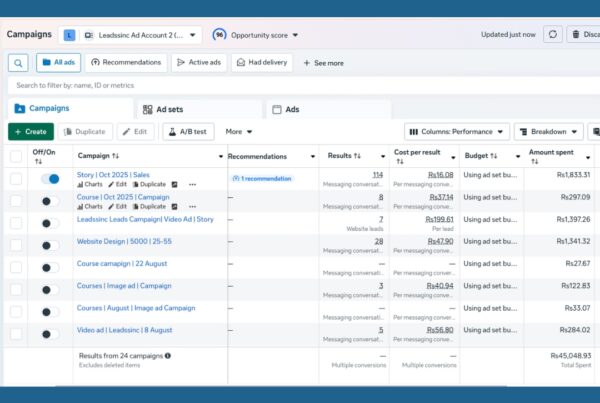This screenshot has height=403, width=600.
Task: Click the Edit pencil under Story campaign
Action: [x=112, y=184]
